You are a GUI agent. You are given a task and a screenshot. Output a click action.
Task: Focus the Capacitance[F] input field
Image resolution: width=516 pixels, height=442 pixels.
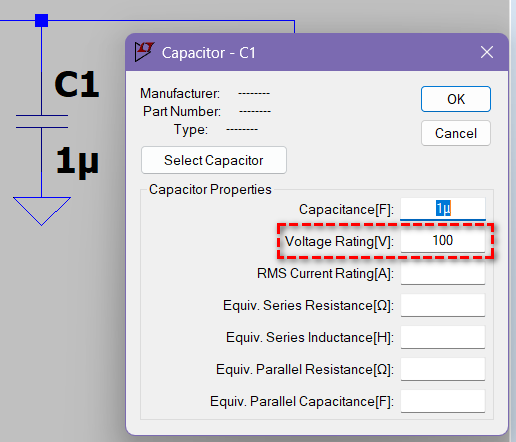point(443,209)
